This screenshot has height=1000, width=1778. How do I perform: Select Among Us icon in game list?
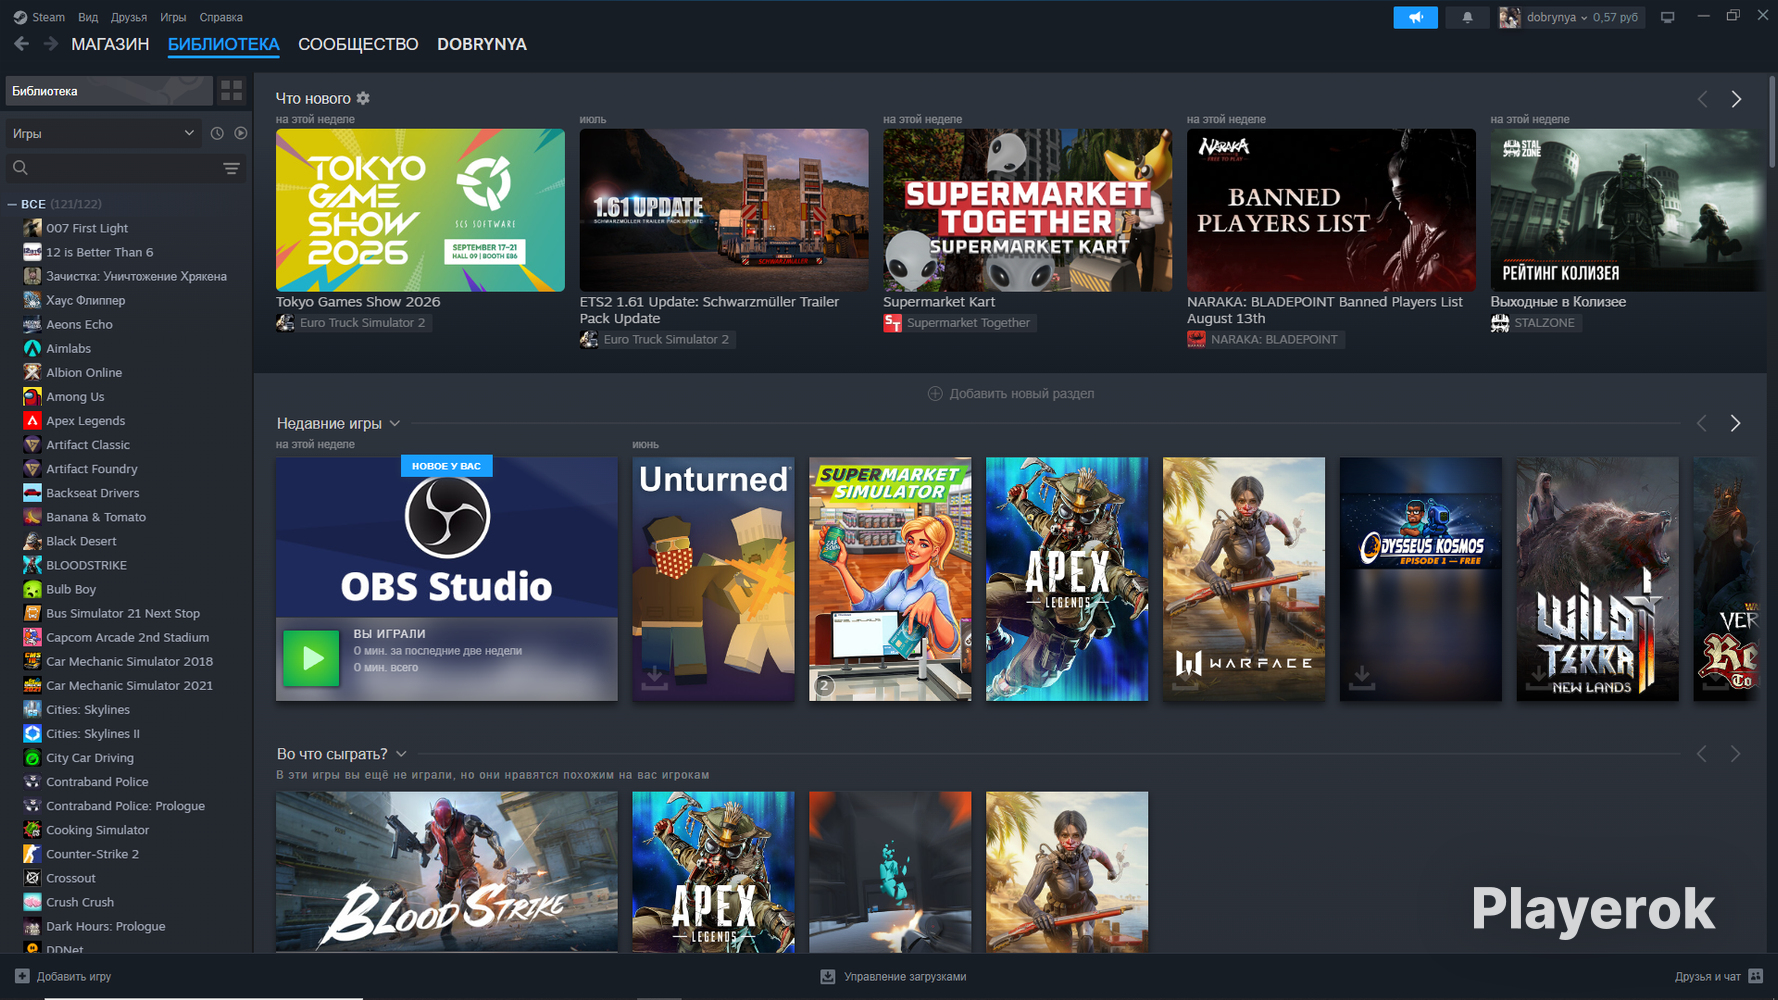32,396
